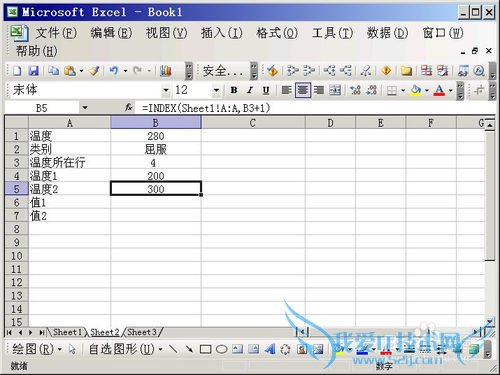The image size is (500, 375).
Task: Open the Font Color dropdown arrow
Action: pyautogui.click(x=451, y=90)
